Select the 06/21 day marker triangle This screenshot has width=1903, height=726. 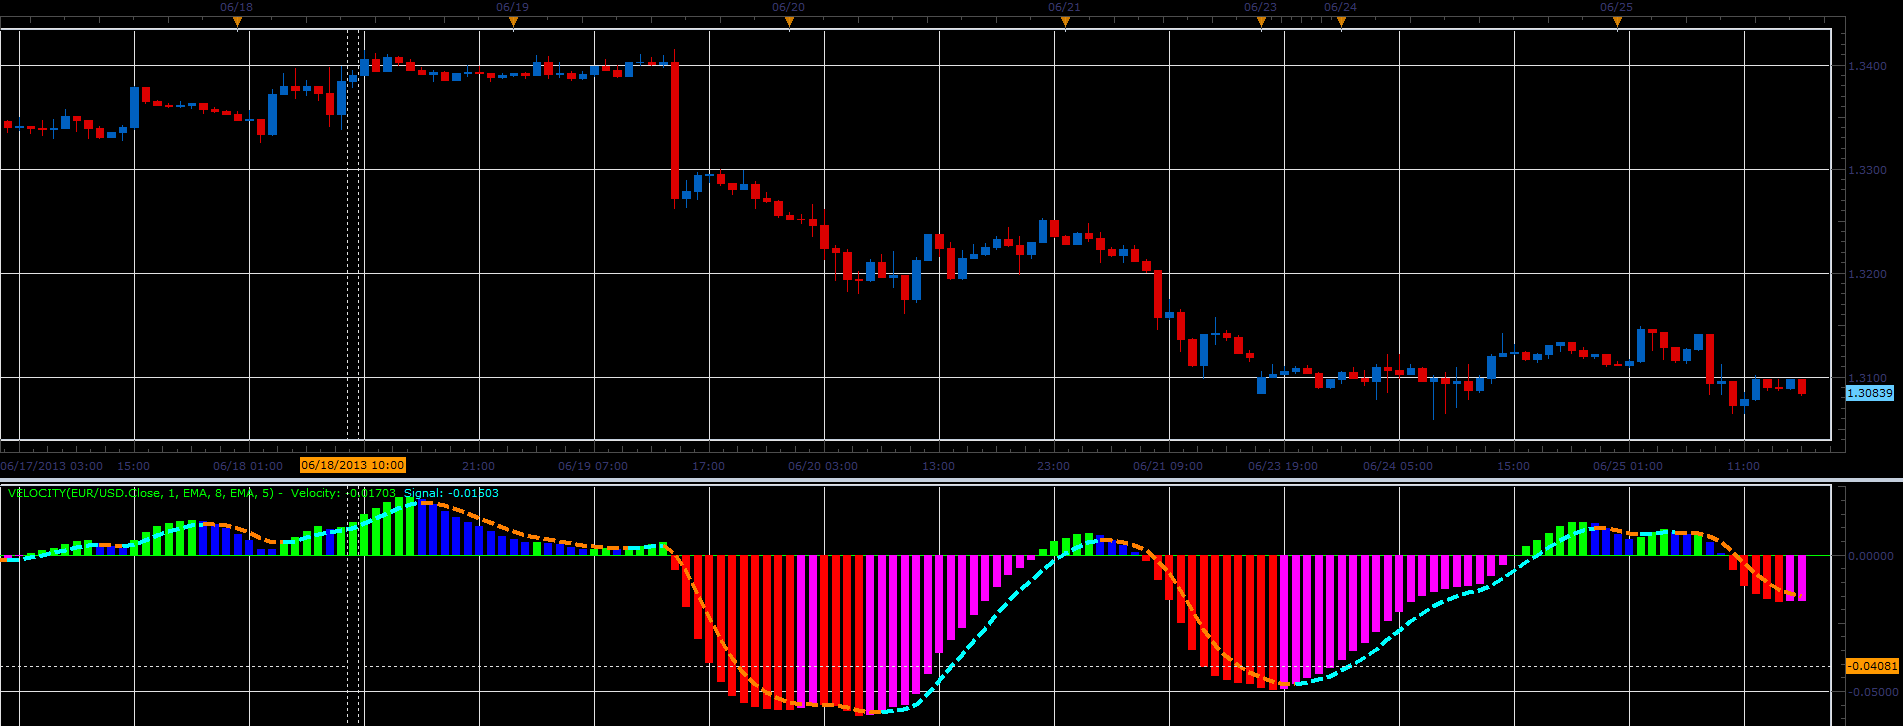pos(1065,21)
